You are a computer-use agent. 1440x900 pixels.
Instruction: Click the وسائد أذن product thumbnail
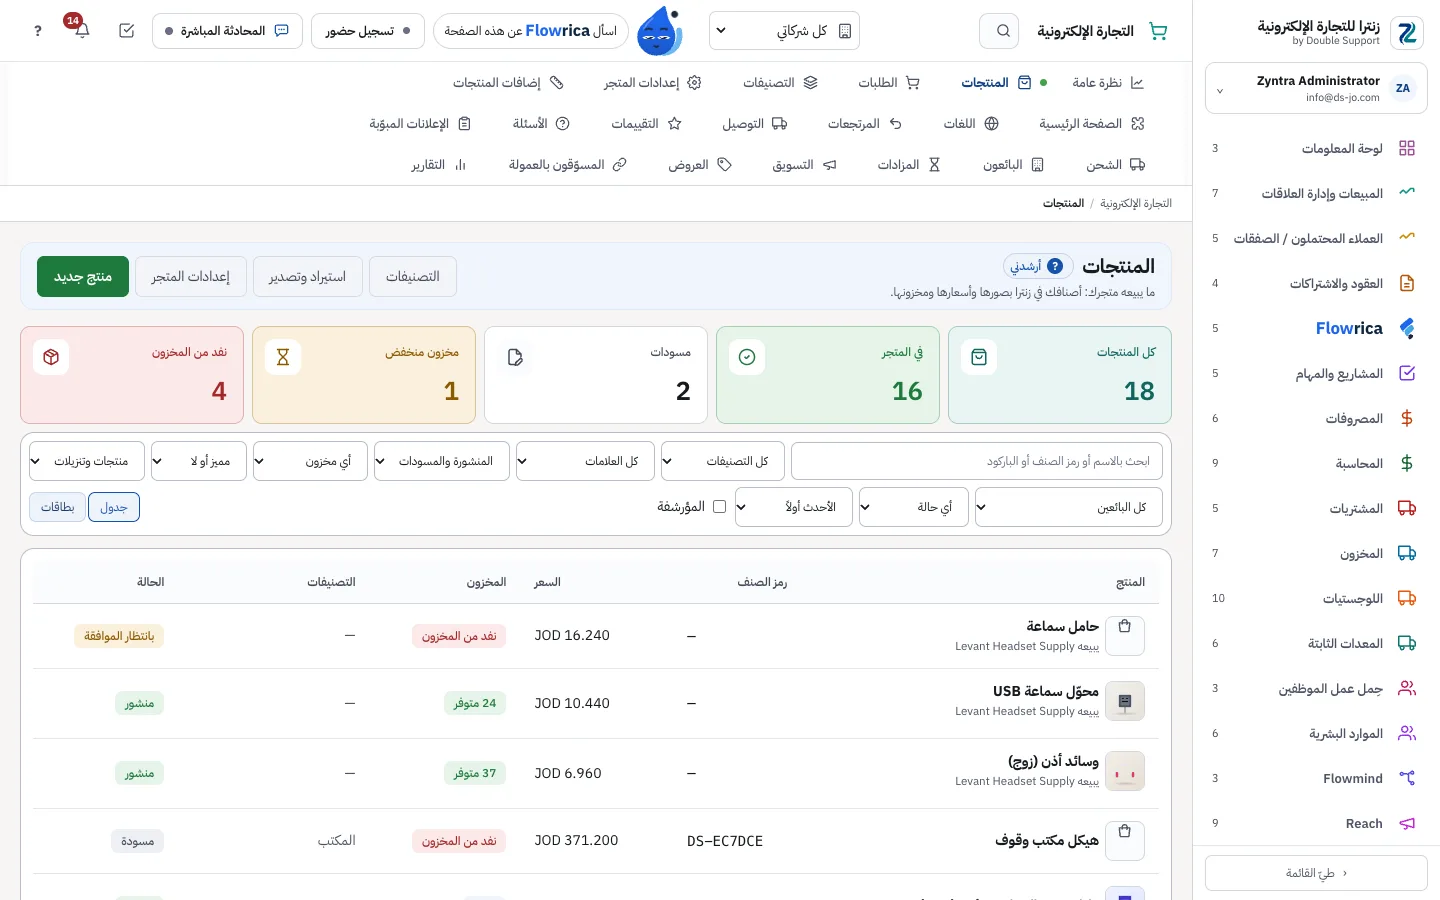[x=1125, y=772]
